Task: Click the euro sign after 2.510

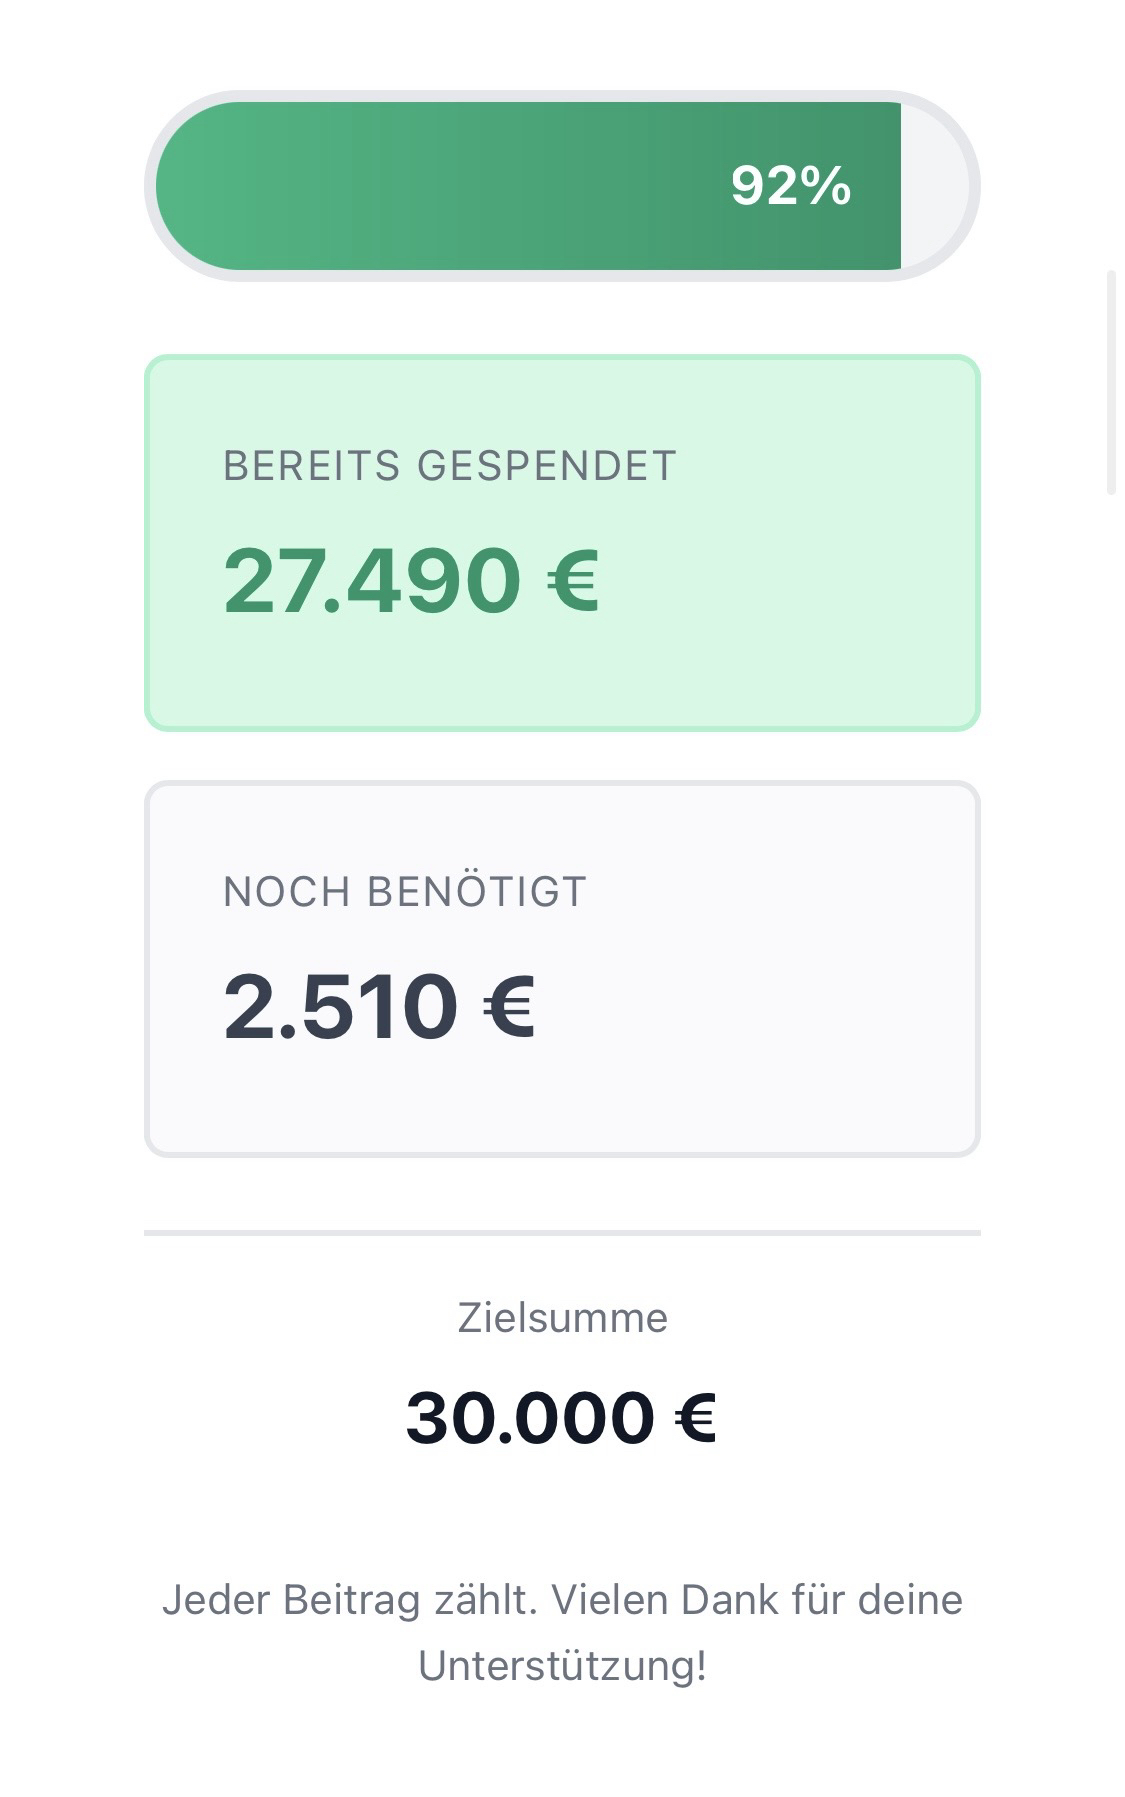Action: click(509, 1006)
